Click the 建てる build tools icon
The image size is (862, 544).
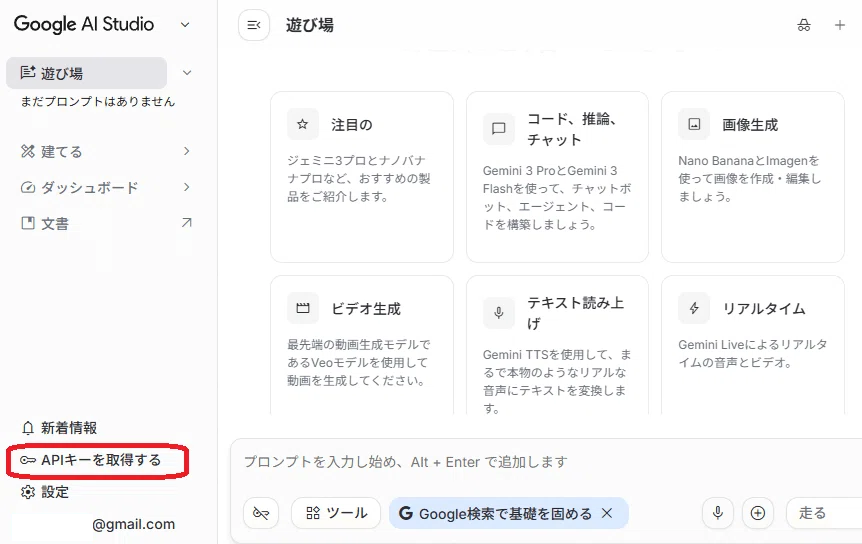coord(27,151)
